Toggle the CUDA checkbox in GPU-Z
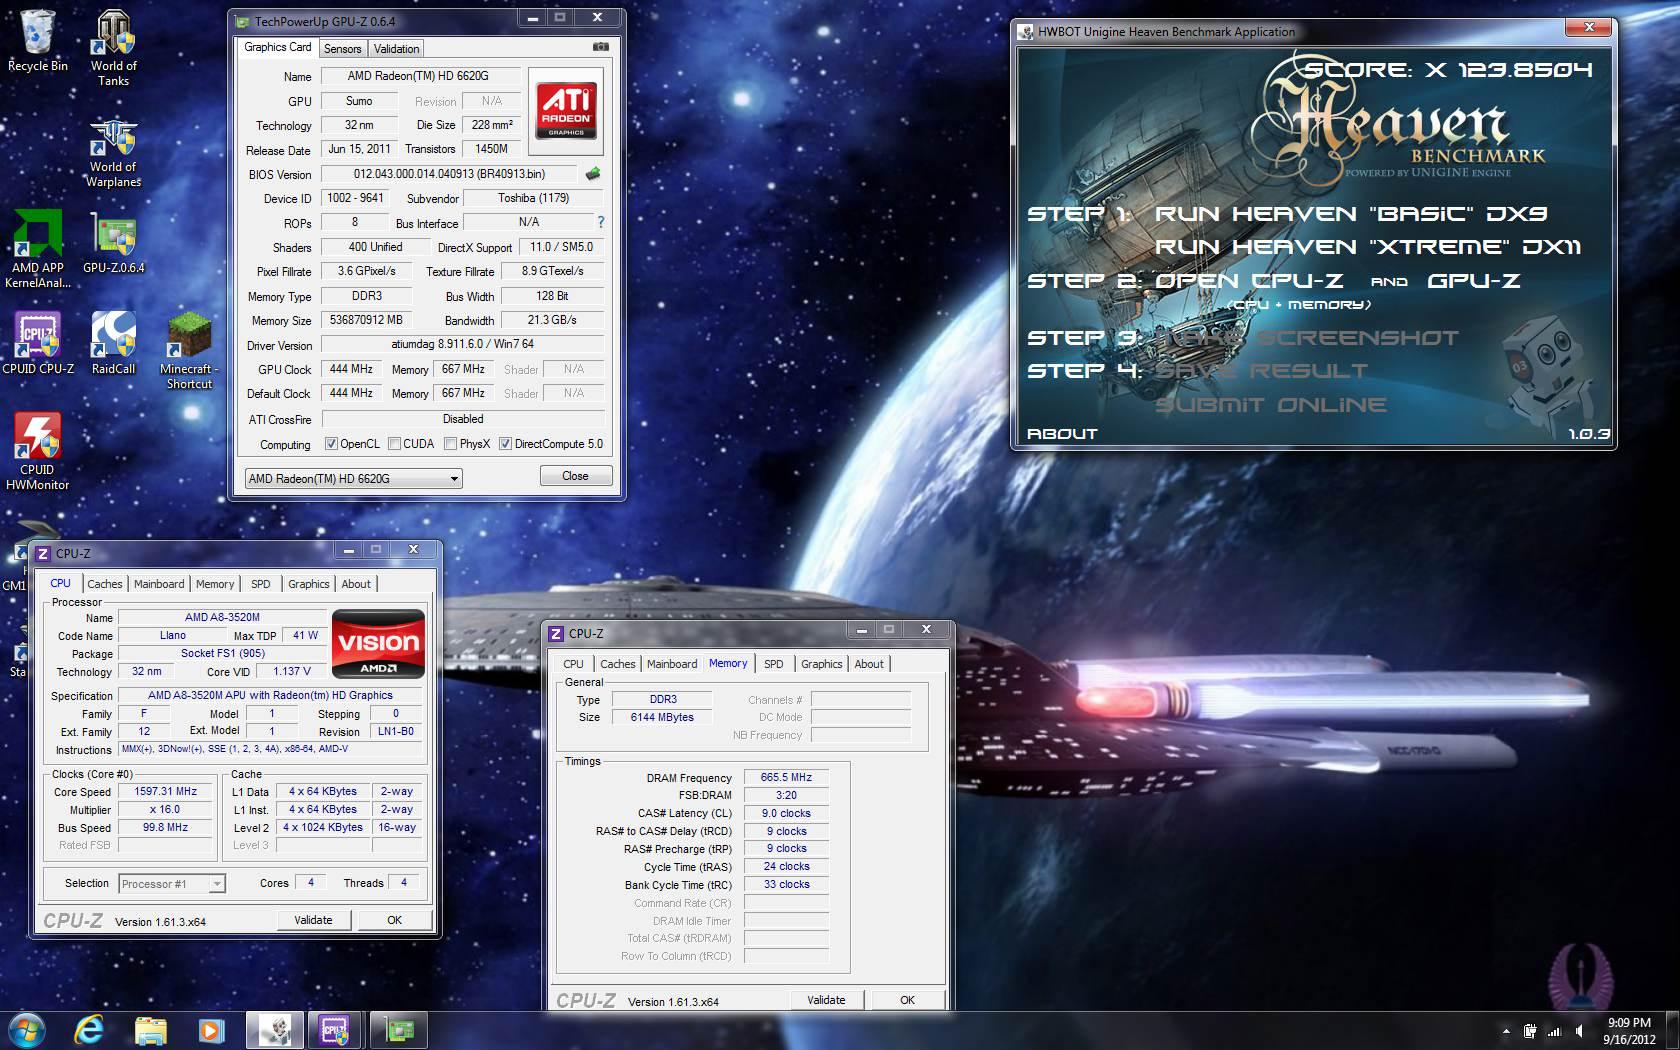This screenshot has width=1680, height=1050. 394,444
